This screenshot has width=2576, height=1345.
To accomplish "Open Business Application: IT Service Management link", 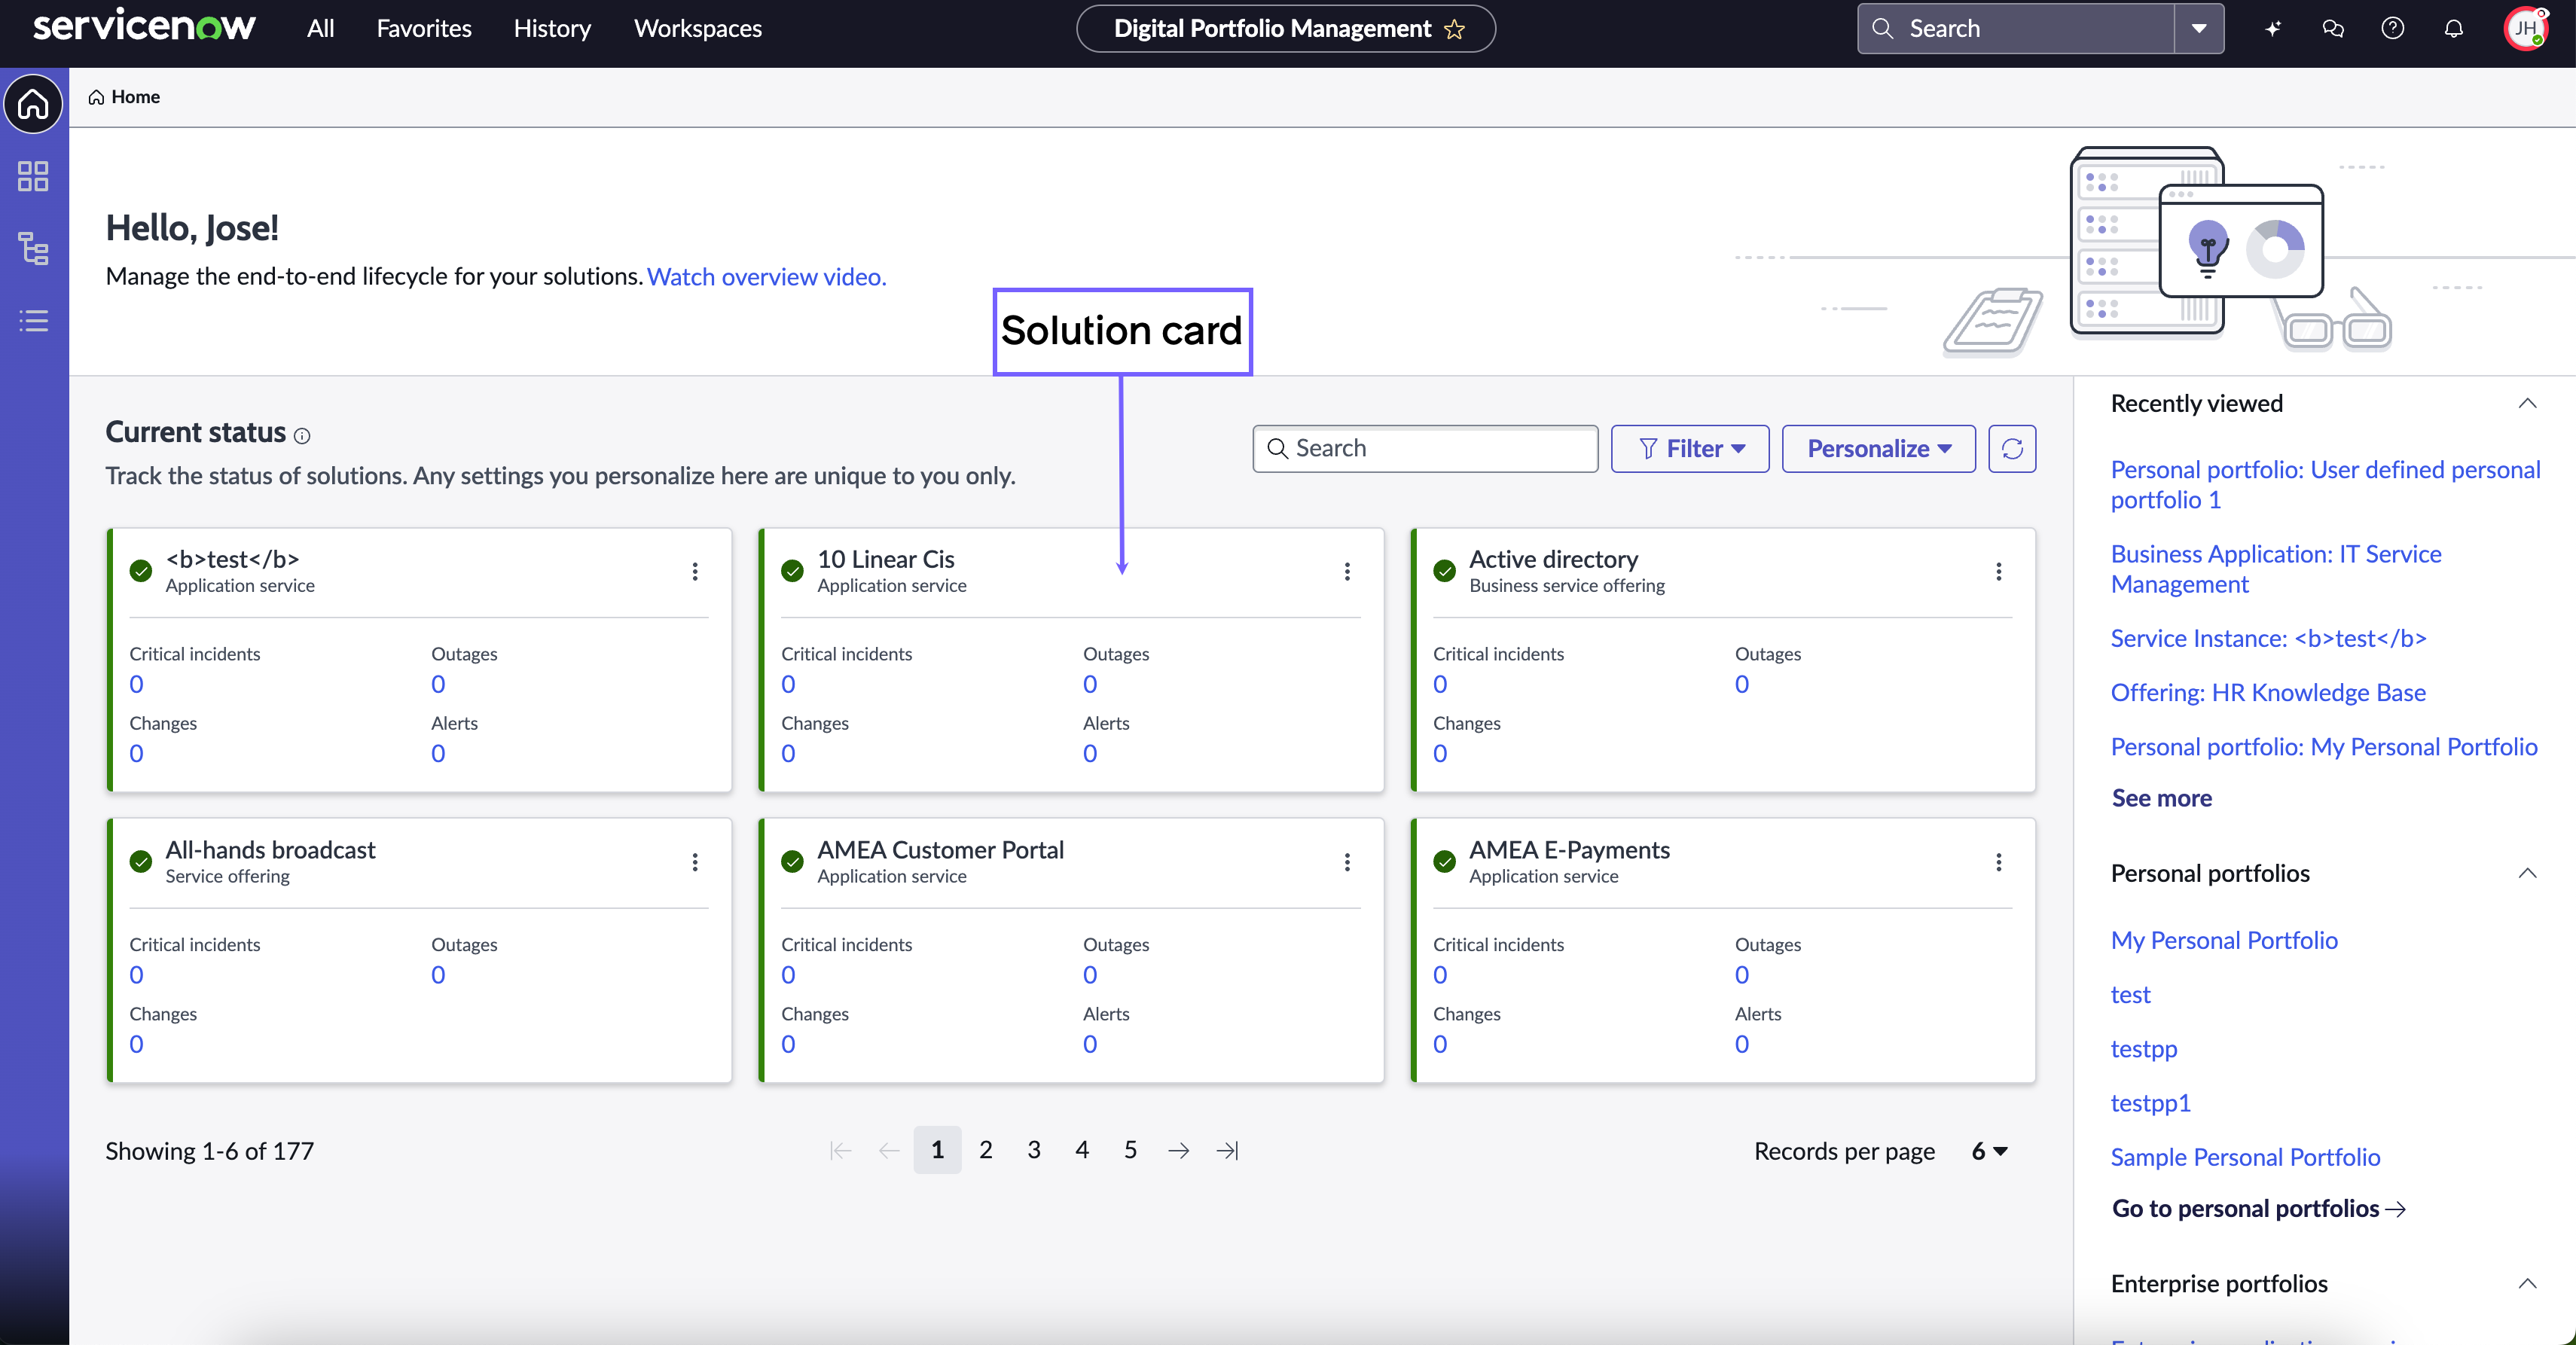I will pyautogui.click(x=2275, y=569).
